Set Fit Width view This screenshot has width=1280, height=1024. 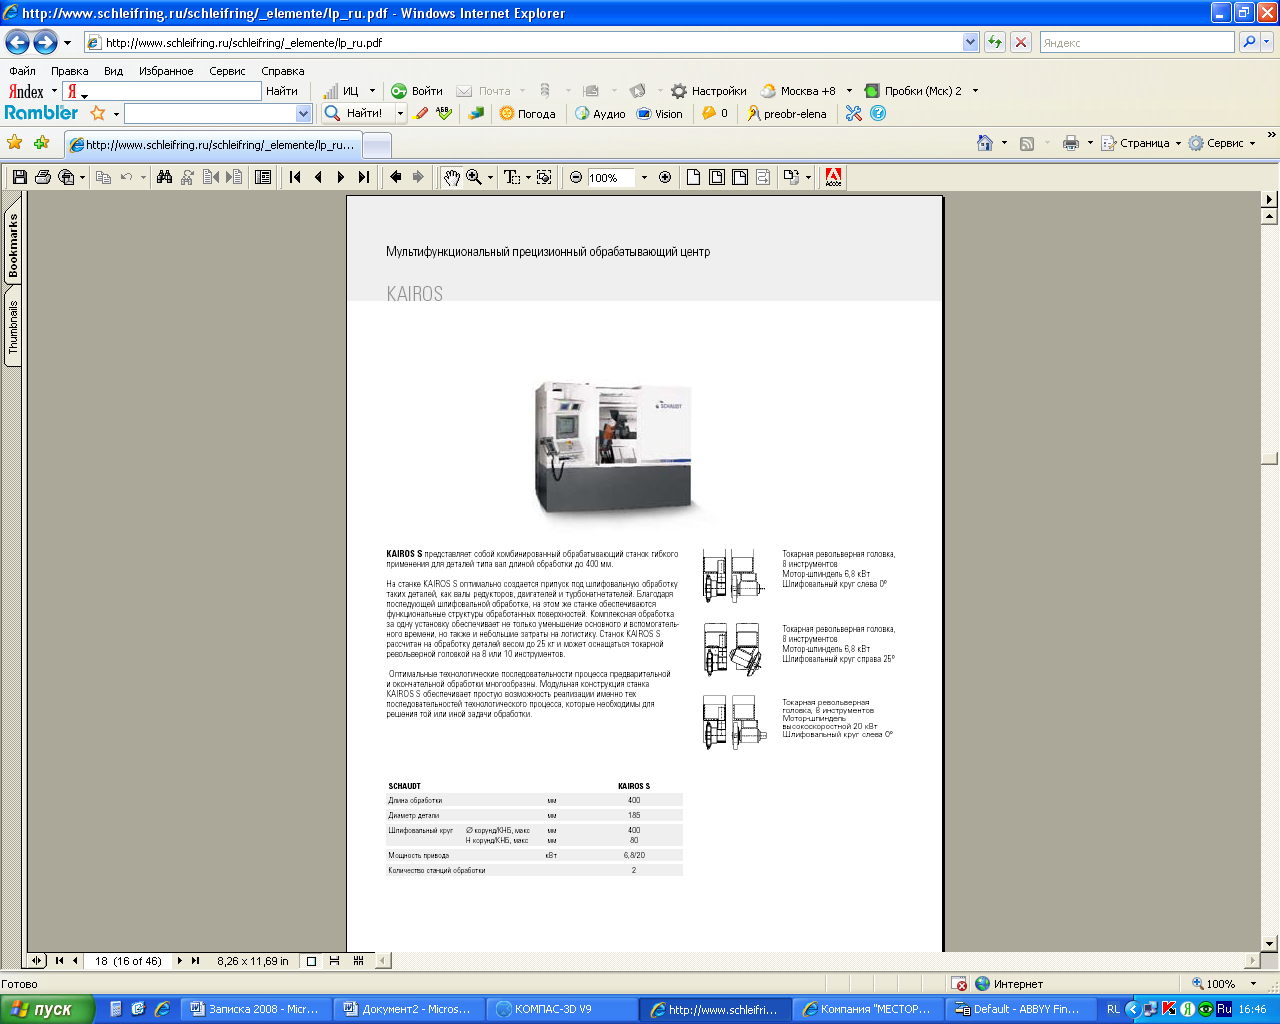pyautogui.click(x=740, y=177)
